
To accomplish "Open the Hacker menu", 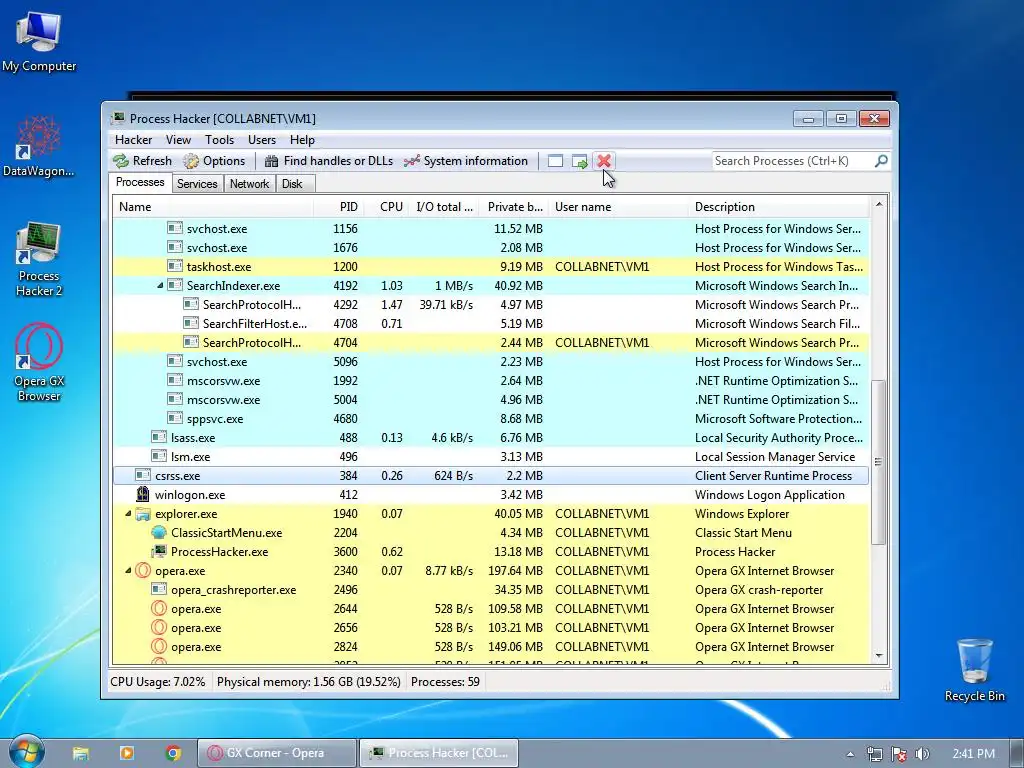I will (133, 140).
